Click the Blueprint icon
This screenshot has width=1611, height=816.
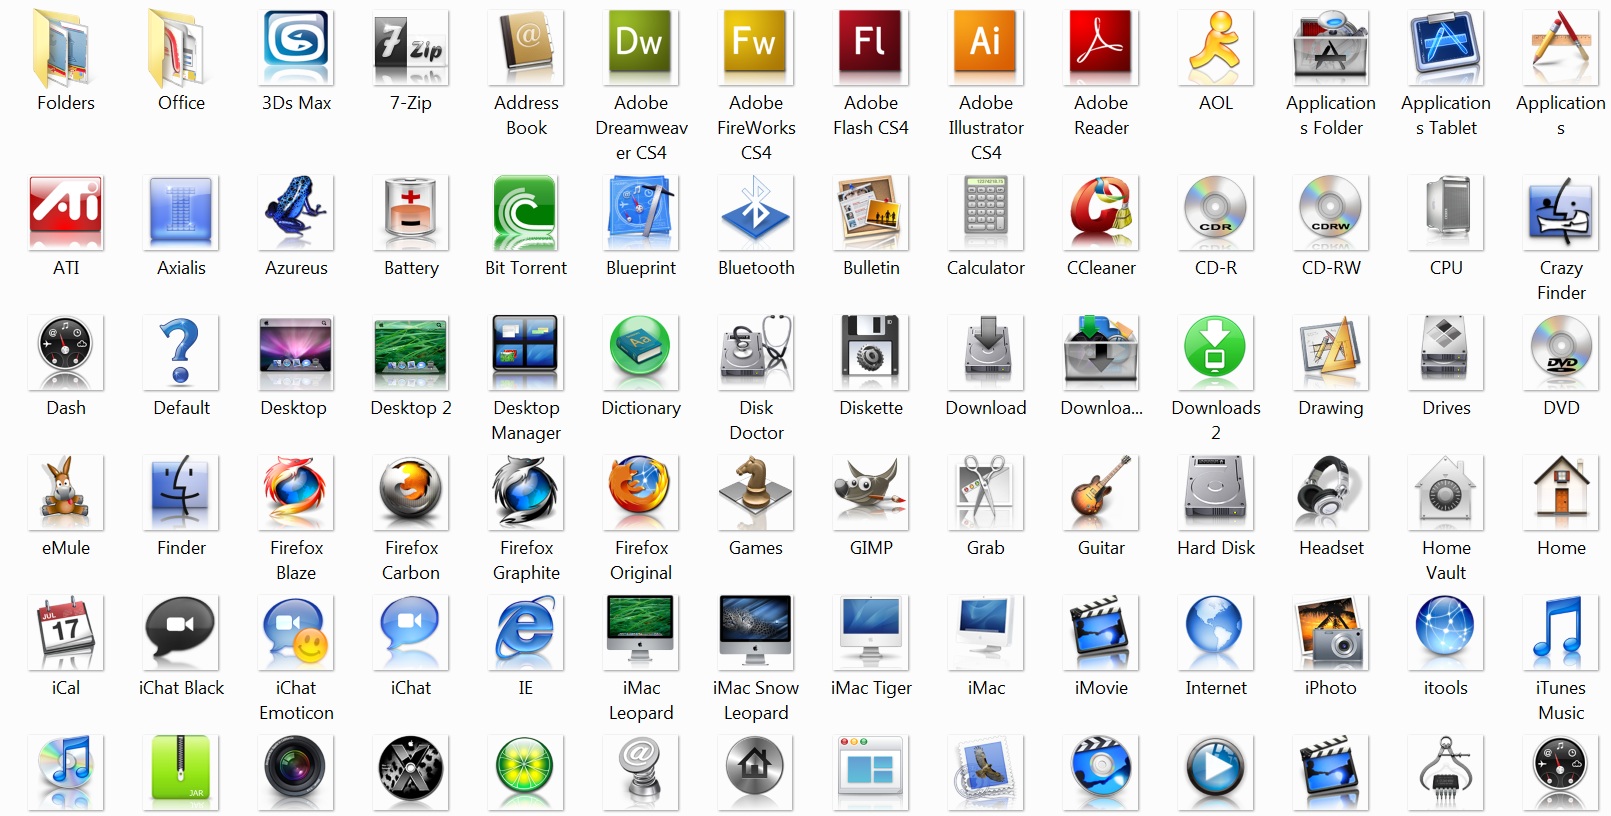point(641,212)
